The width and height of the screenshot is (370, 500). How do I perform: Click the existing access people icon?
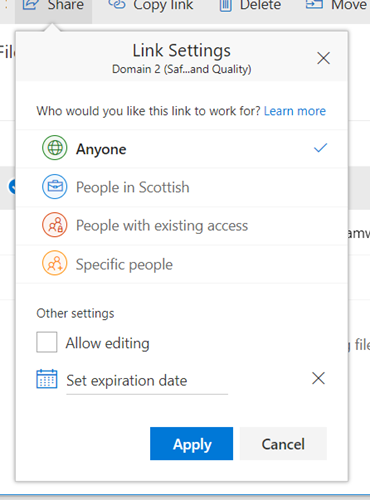coord(55,225)
